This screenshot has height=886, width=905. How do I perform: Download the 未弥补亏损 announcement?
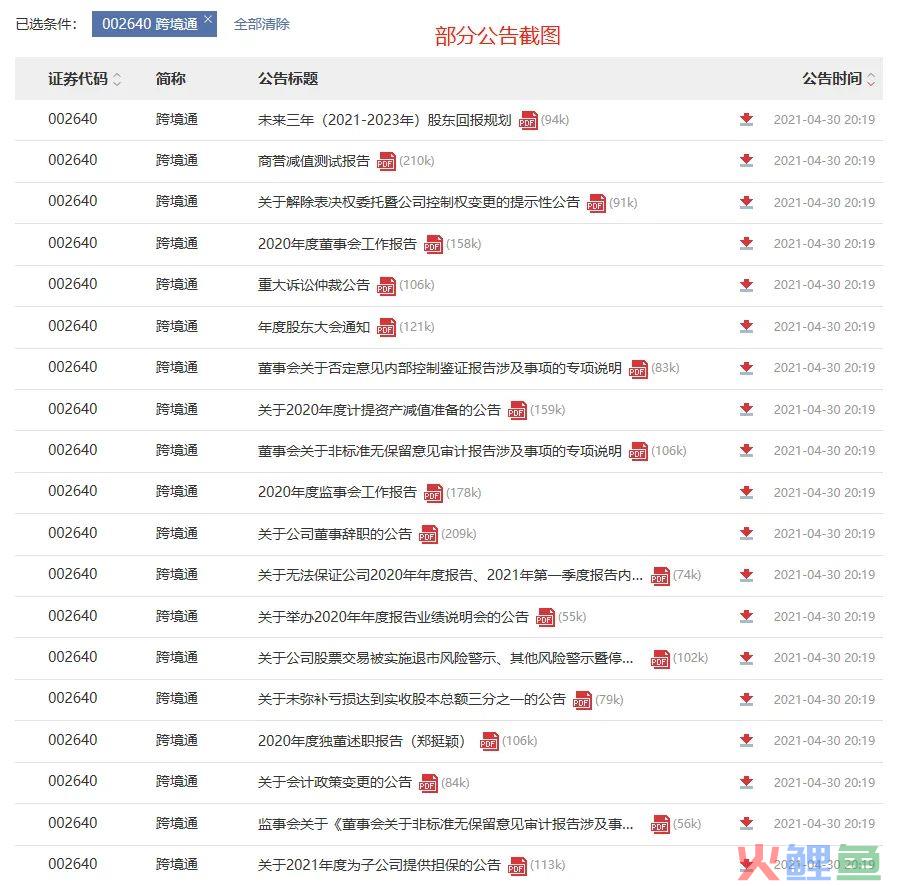(746, 699)
